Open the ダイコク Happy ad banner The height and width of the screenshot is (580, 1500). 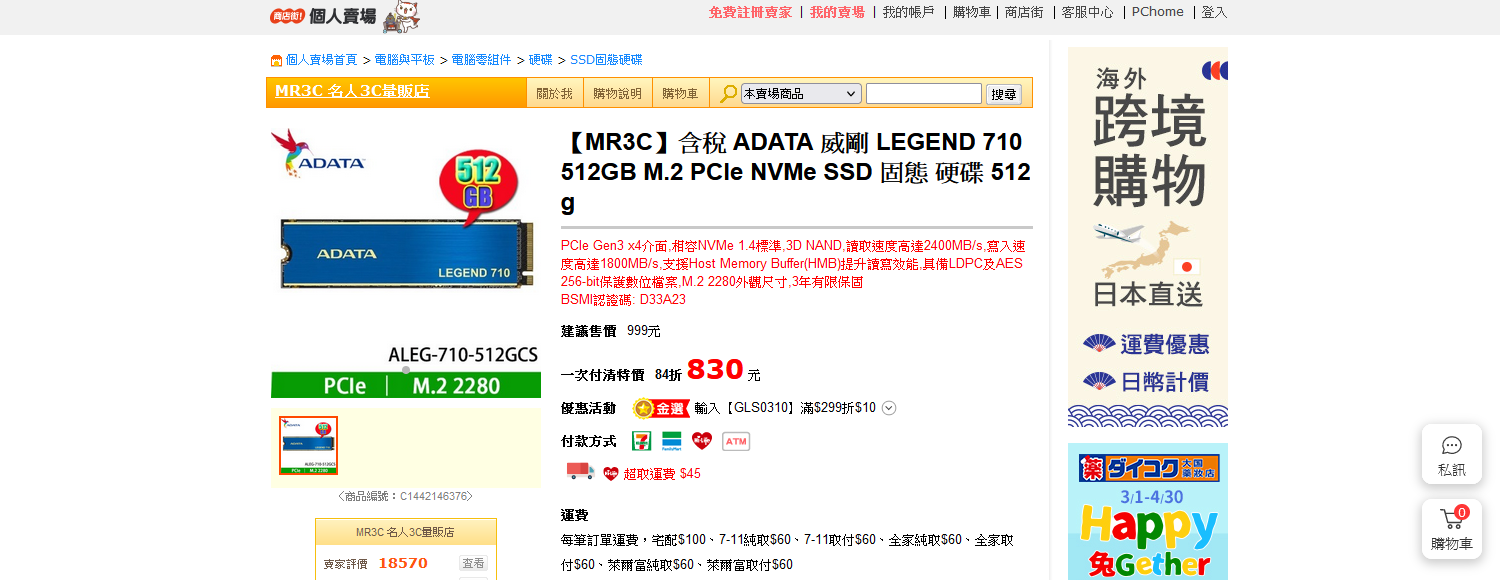click(x=1148, y=511)
